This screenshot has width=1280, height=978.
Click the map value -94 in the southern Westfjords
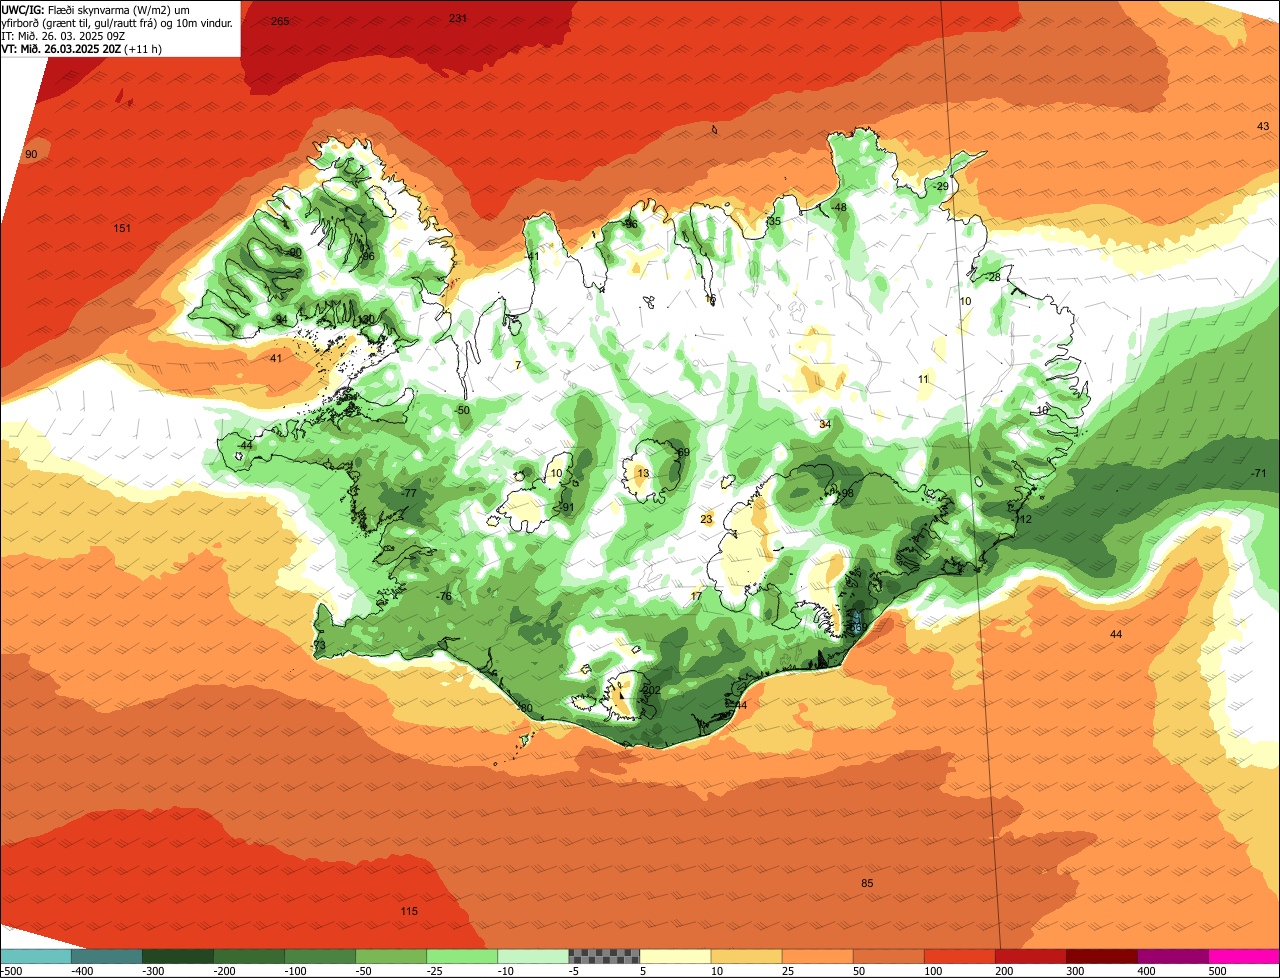coord(280,319)
